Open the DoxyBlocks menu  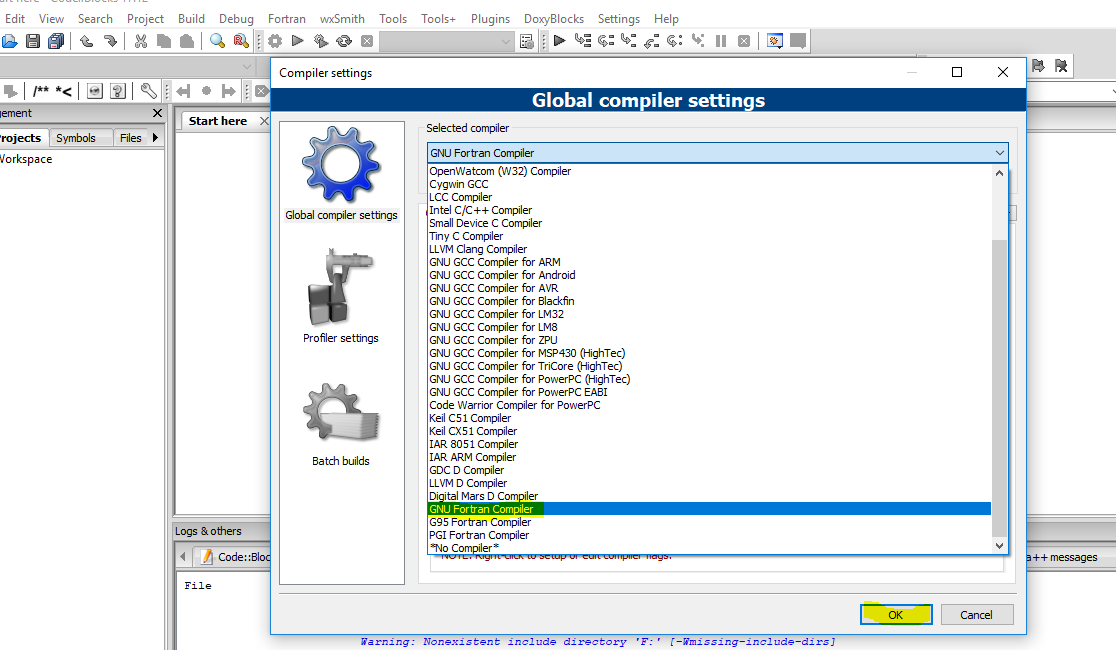coord(554,19)
